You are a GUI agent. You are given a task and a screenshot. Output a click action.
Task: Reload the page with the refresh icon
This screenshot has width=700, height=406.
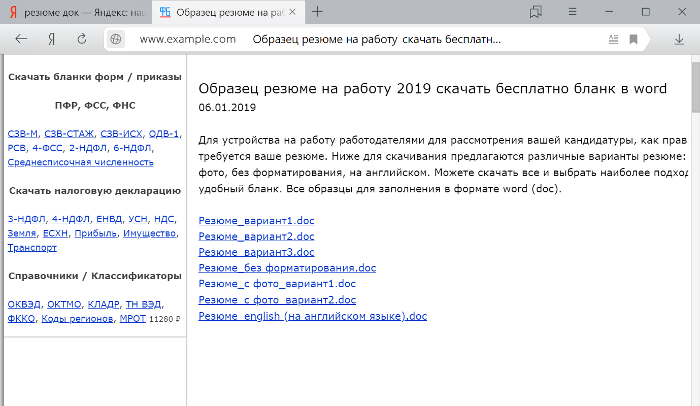[x=82, y=39]
